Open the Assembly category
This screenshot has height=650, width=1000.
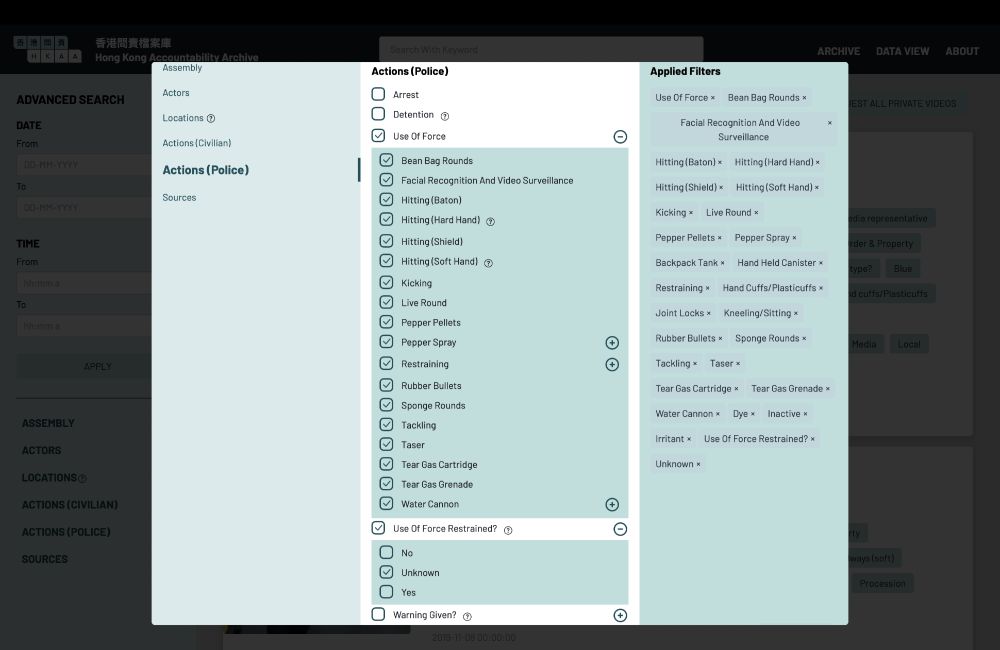tap(182, 68)
